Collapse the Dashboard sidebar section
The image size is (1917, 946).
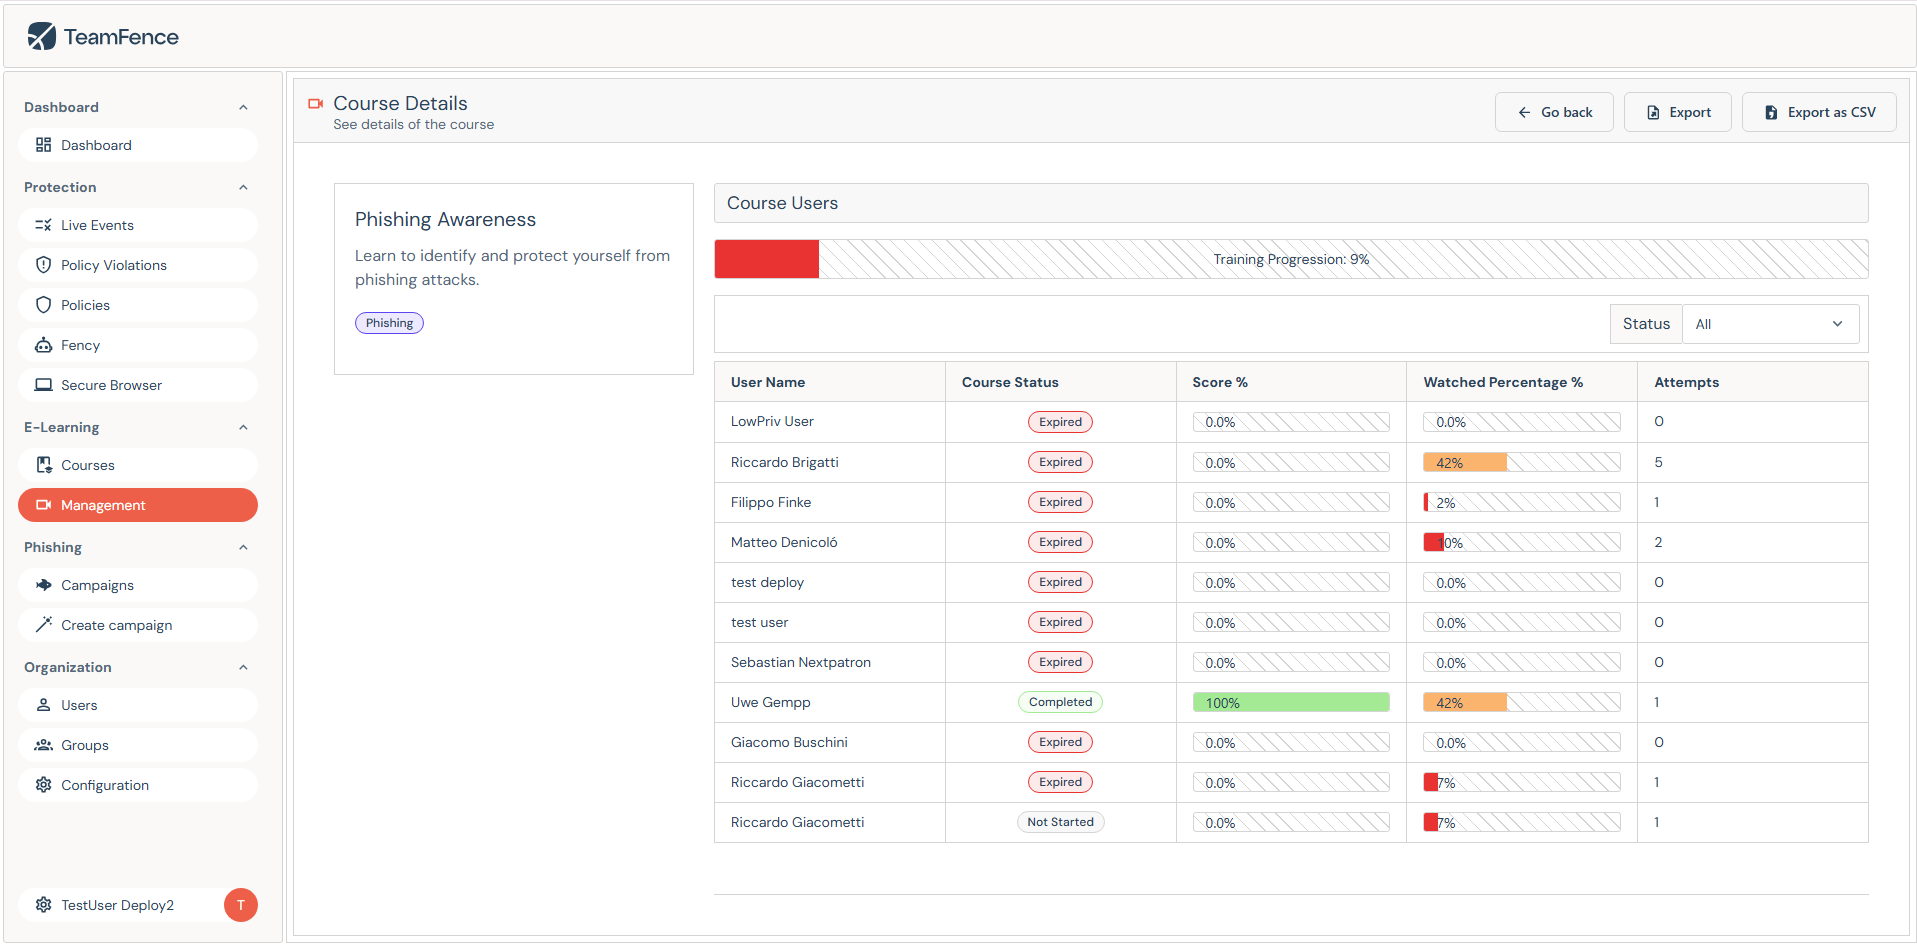243,108
